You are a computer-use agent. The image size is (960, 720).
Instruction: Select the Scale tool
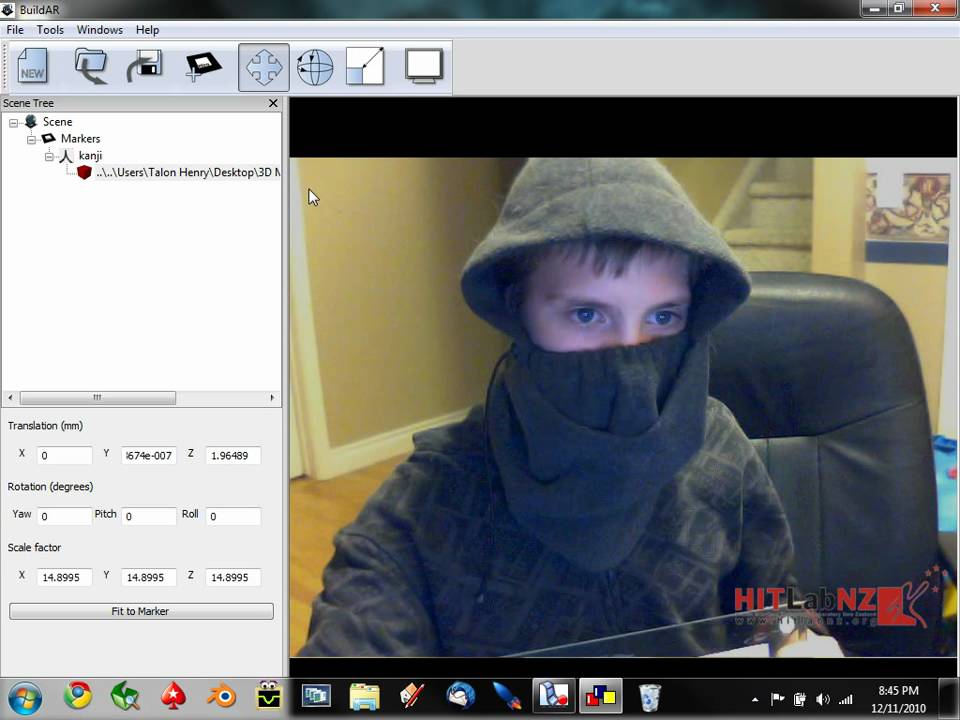(x=366, y=66)
